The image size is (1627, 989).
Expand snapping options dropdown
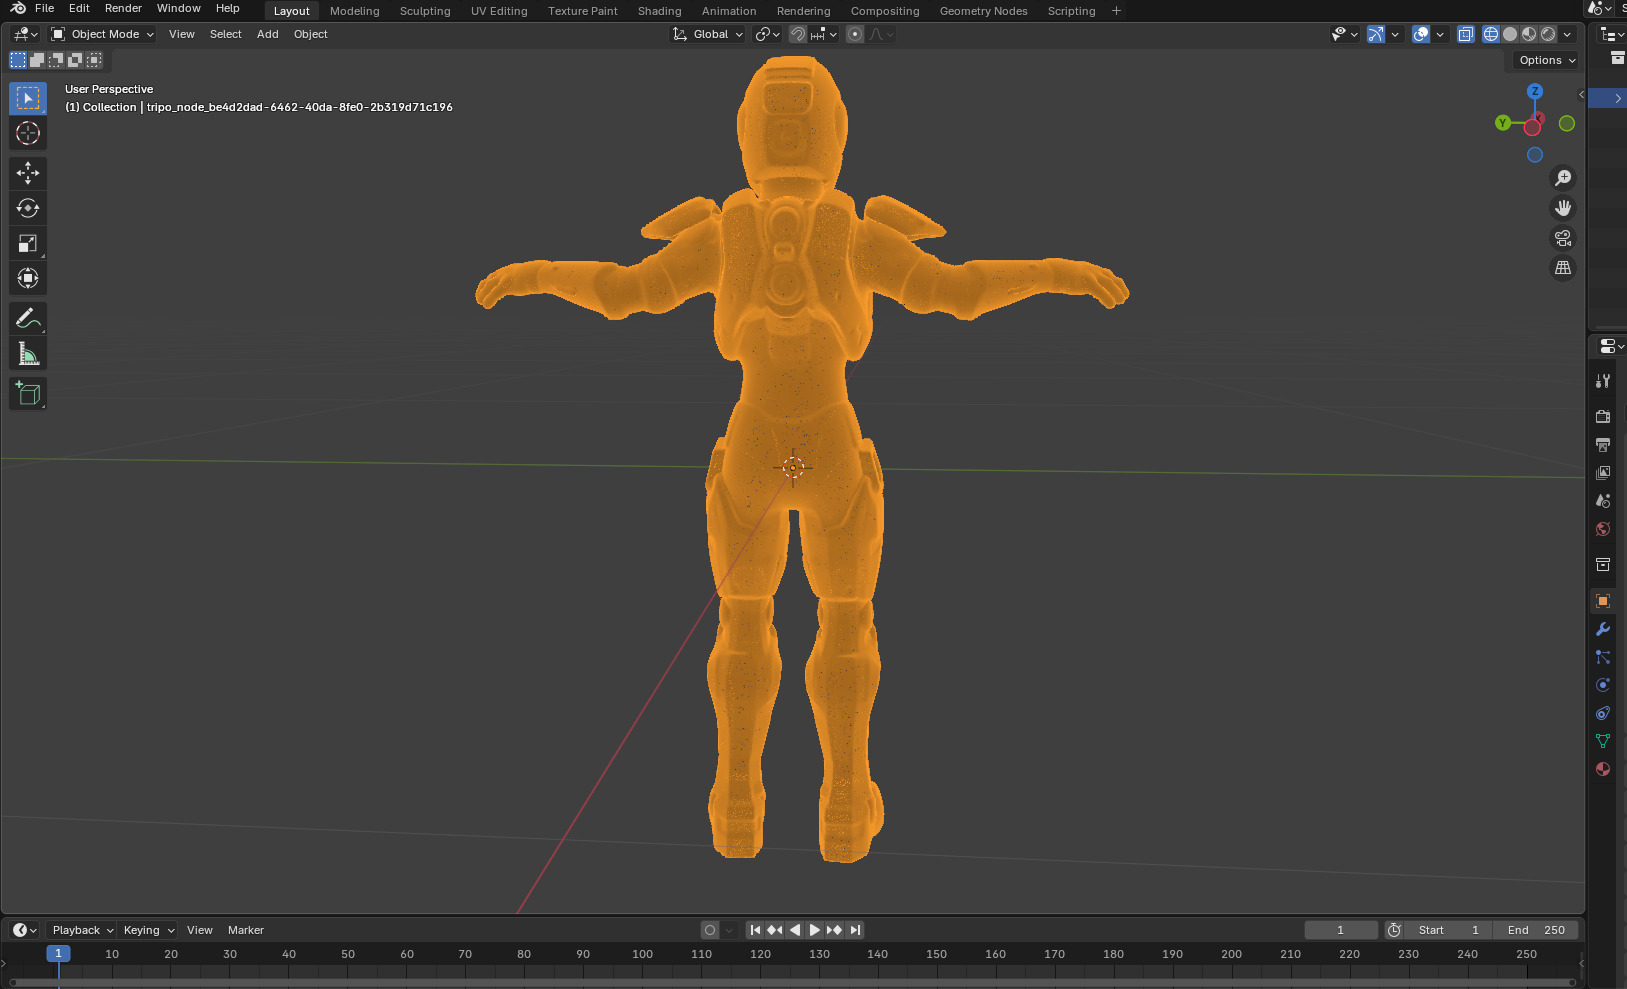click(x=824, y=34)
